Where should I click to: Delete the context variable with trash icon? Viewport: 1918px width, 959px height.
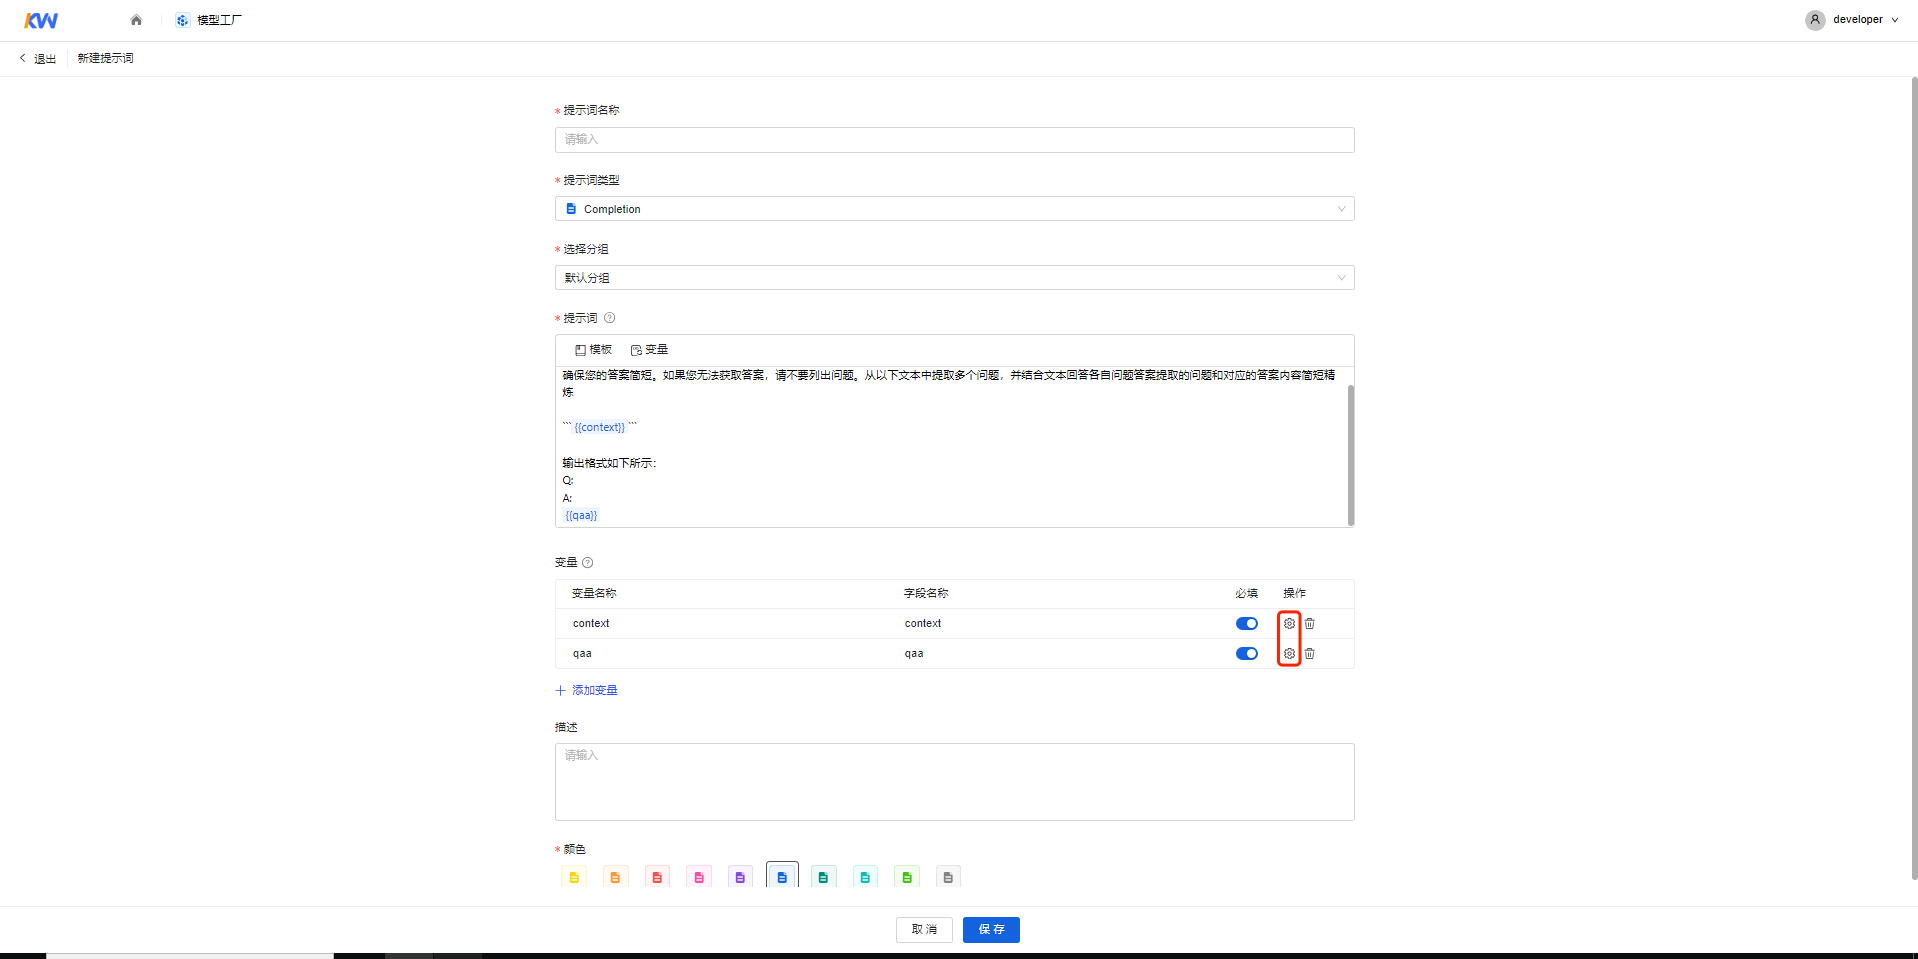click(x=1309, y=623)
